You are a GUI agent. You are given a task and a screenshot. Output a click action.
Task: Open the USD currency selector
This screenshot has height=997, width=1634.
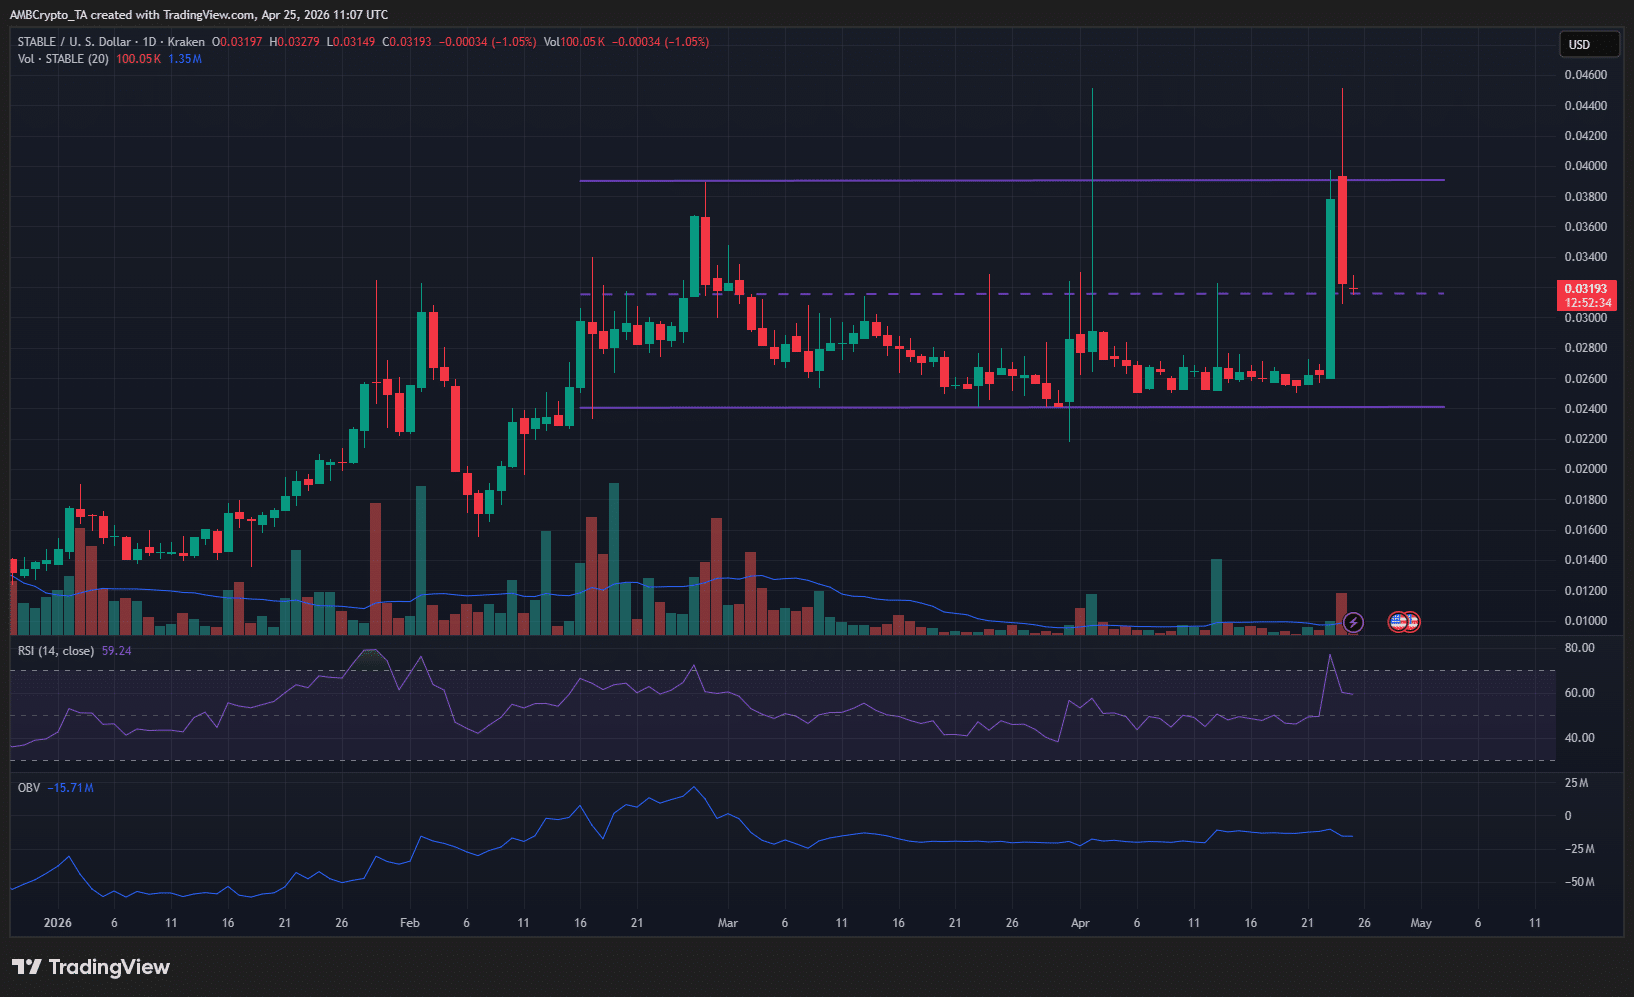(1589, 44)
